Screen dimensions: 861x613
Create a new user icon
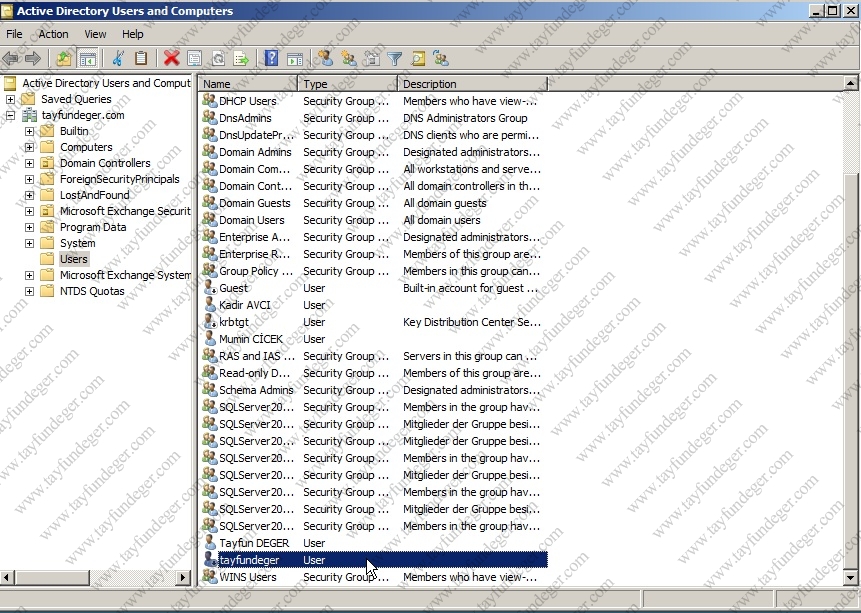325,58
